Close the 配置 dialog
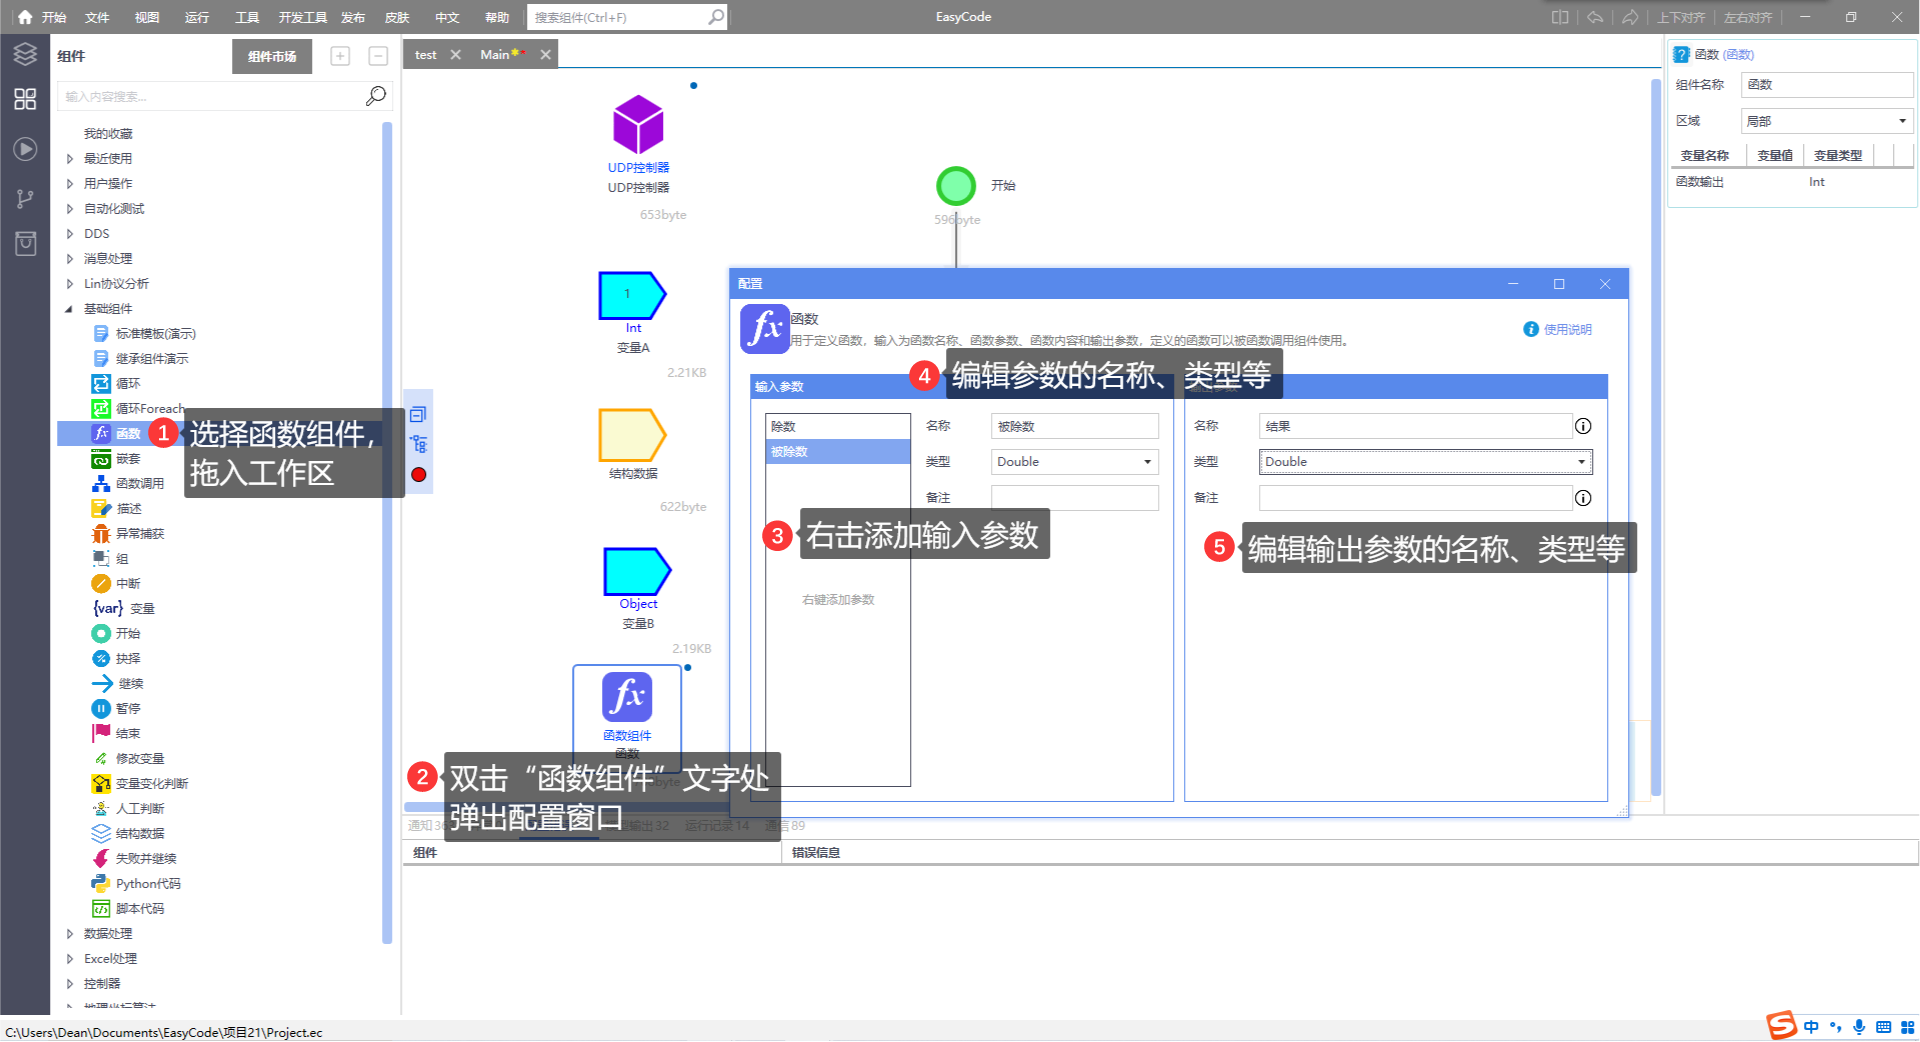 [1605, 284]
